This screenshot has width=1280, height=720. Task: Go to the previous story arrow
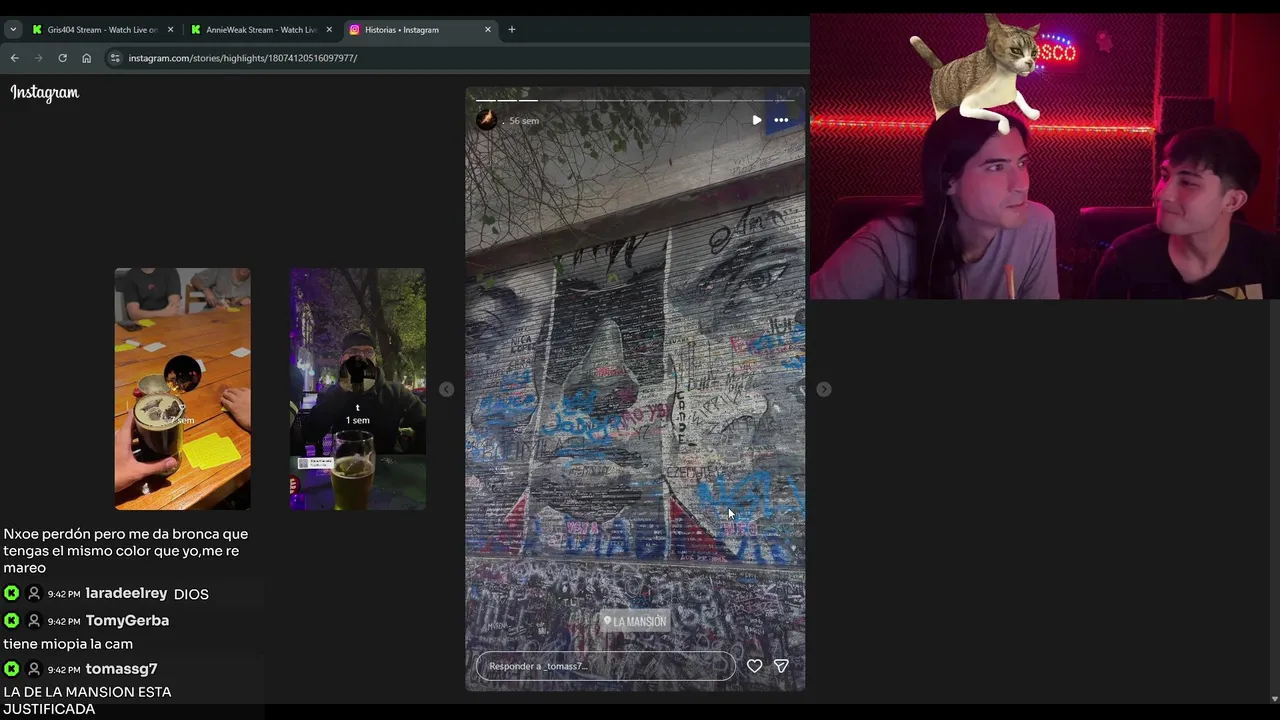tap(447, 389)
